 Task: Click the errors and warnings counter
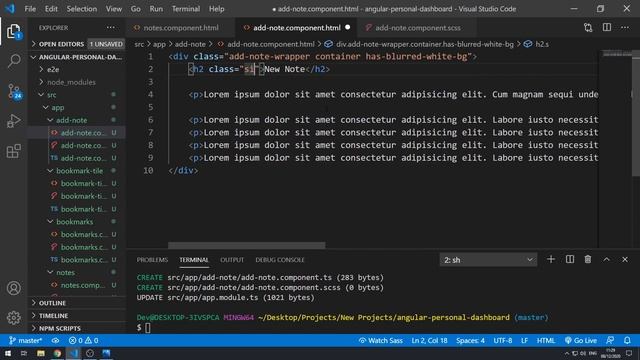(x=83, y=340)
